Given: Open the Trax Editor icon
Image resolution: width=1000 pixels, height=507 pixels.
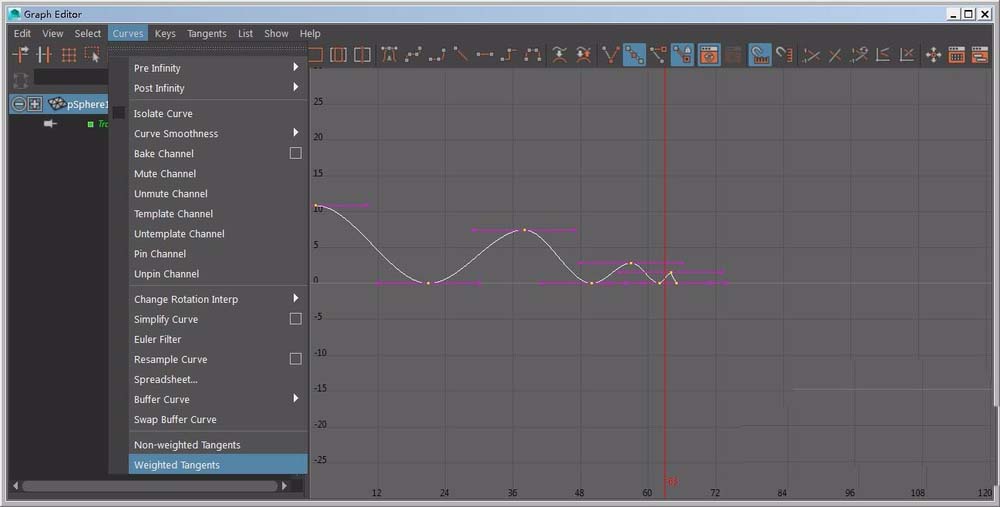Looking at the screenshot, I should pos(980,55).
